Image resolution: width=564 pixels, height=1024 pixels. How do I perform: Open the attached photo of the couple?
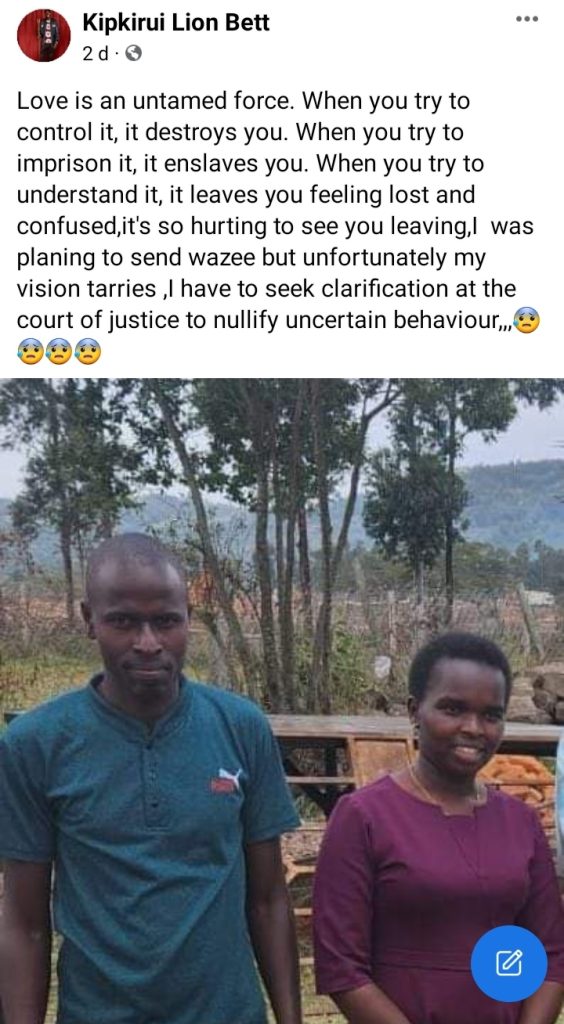pos(282,701)
